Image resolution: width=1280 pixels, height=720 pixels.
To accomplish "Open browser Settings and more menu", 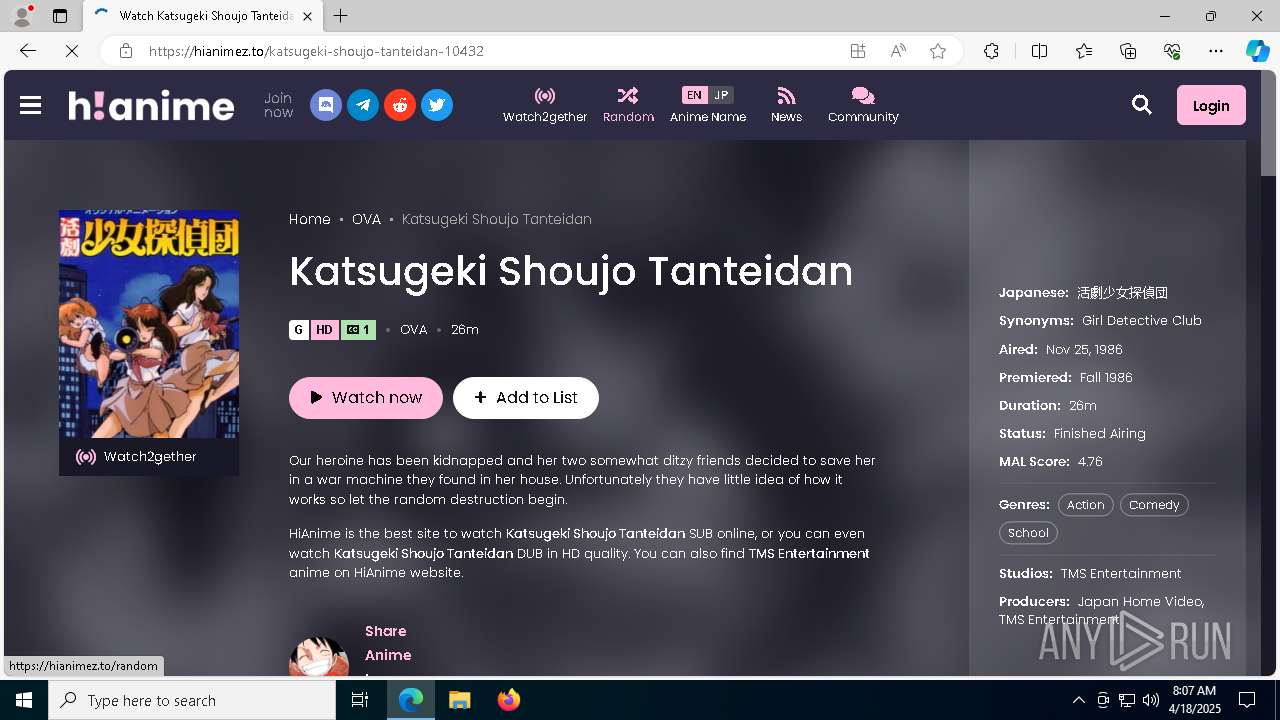I will click(x=1216, y=51).
